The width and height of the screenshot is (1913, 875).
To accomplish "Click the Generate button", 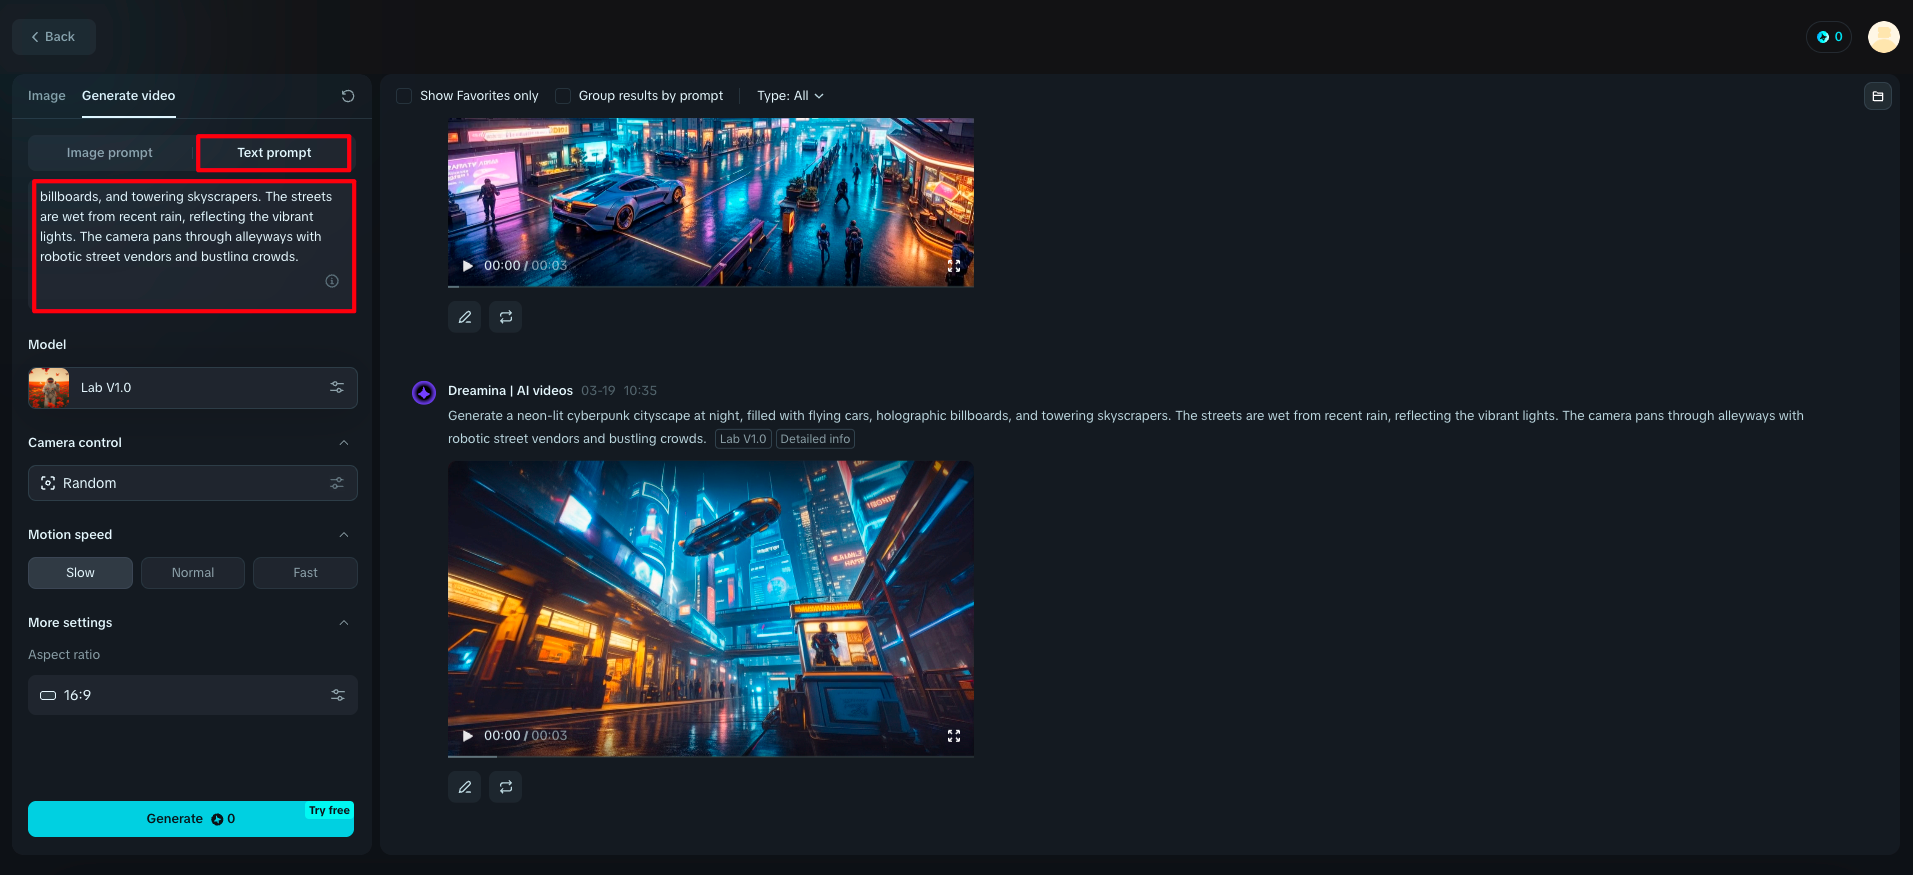I will [x=191, y=819].
